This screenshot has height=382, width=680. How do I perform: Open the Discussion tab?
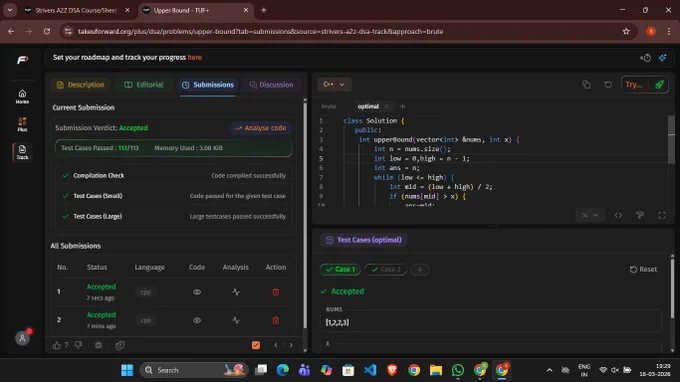pyautogui.click(x=271, y=85)
